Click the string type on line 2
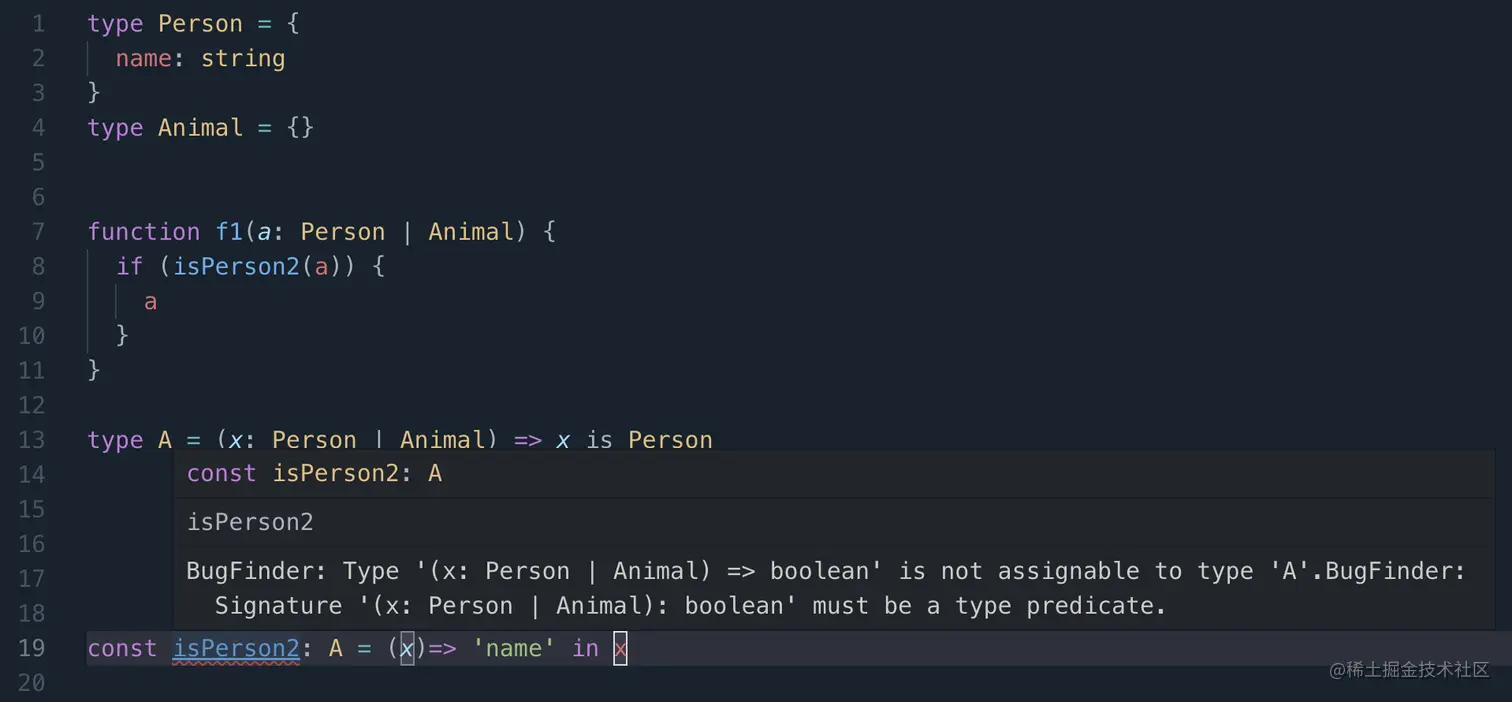Screen dimensions: 1512x702 coord(243,58)
